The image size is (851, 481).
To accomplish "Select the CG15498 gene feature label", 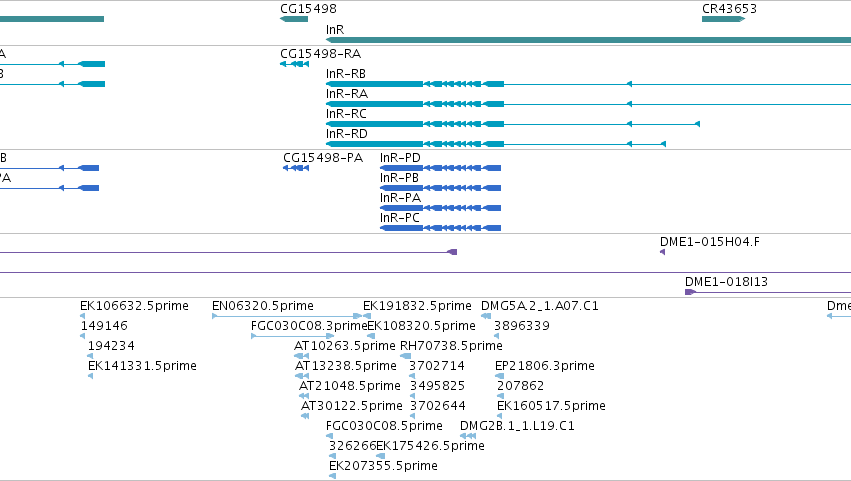I will [x=308, y=9].
